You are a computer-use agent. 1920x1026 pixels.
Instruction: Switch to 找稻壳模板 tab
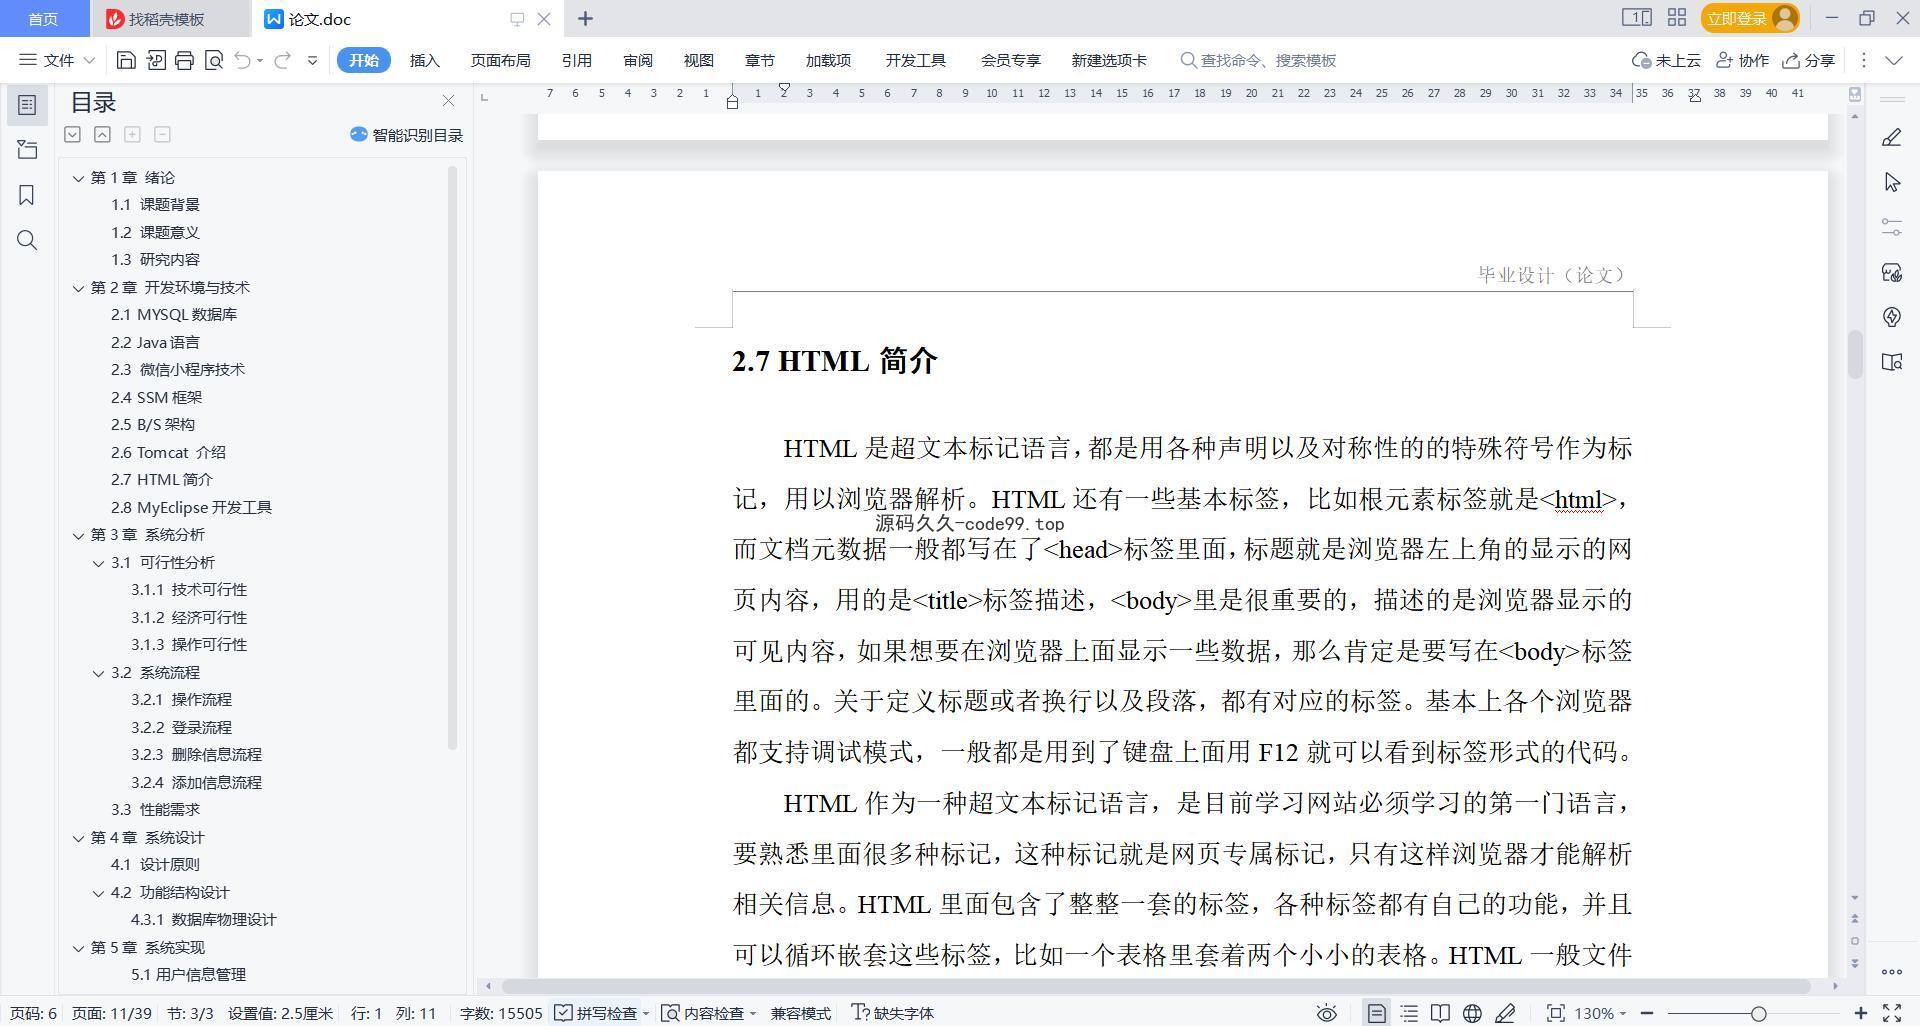pyautogui.click(x=168, y=19)
